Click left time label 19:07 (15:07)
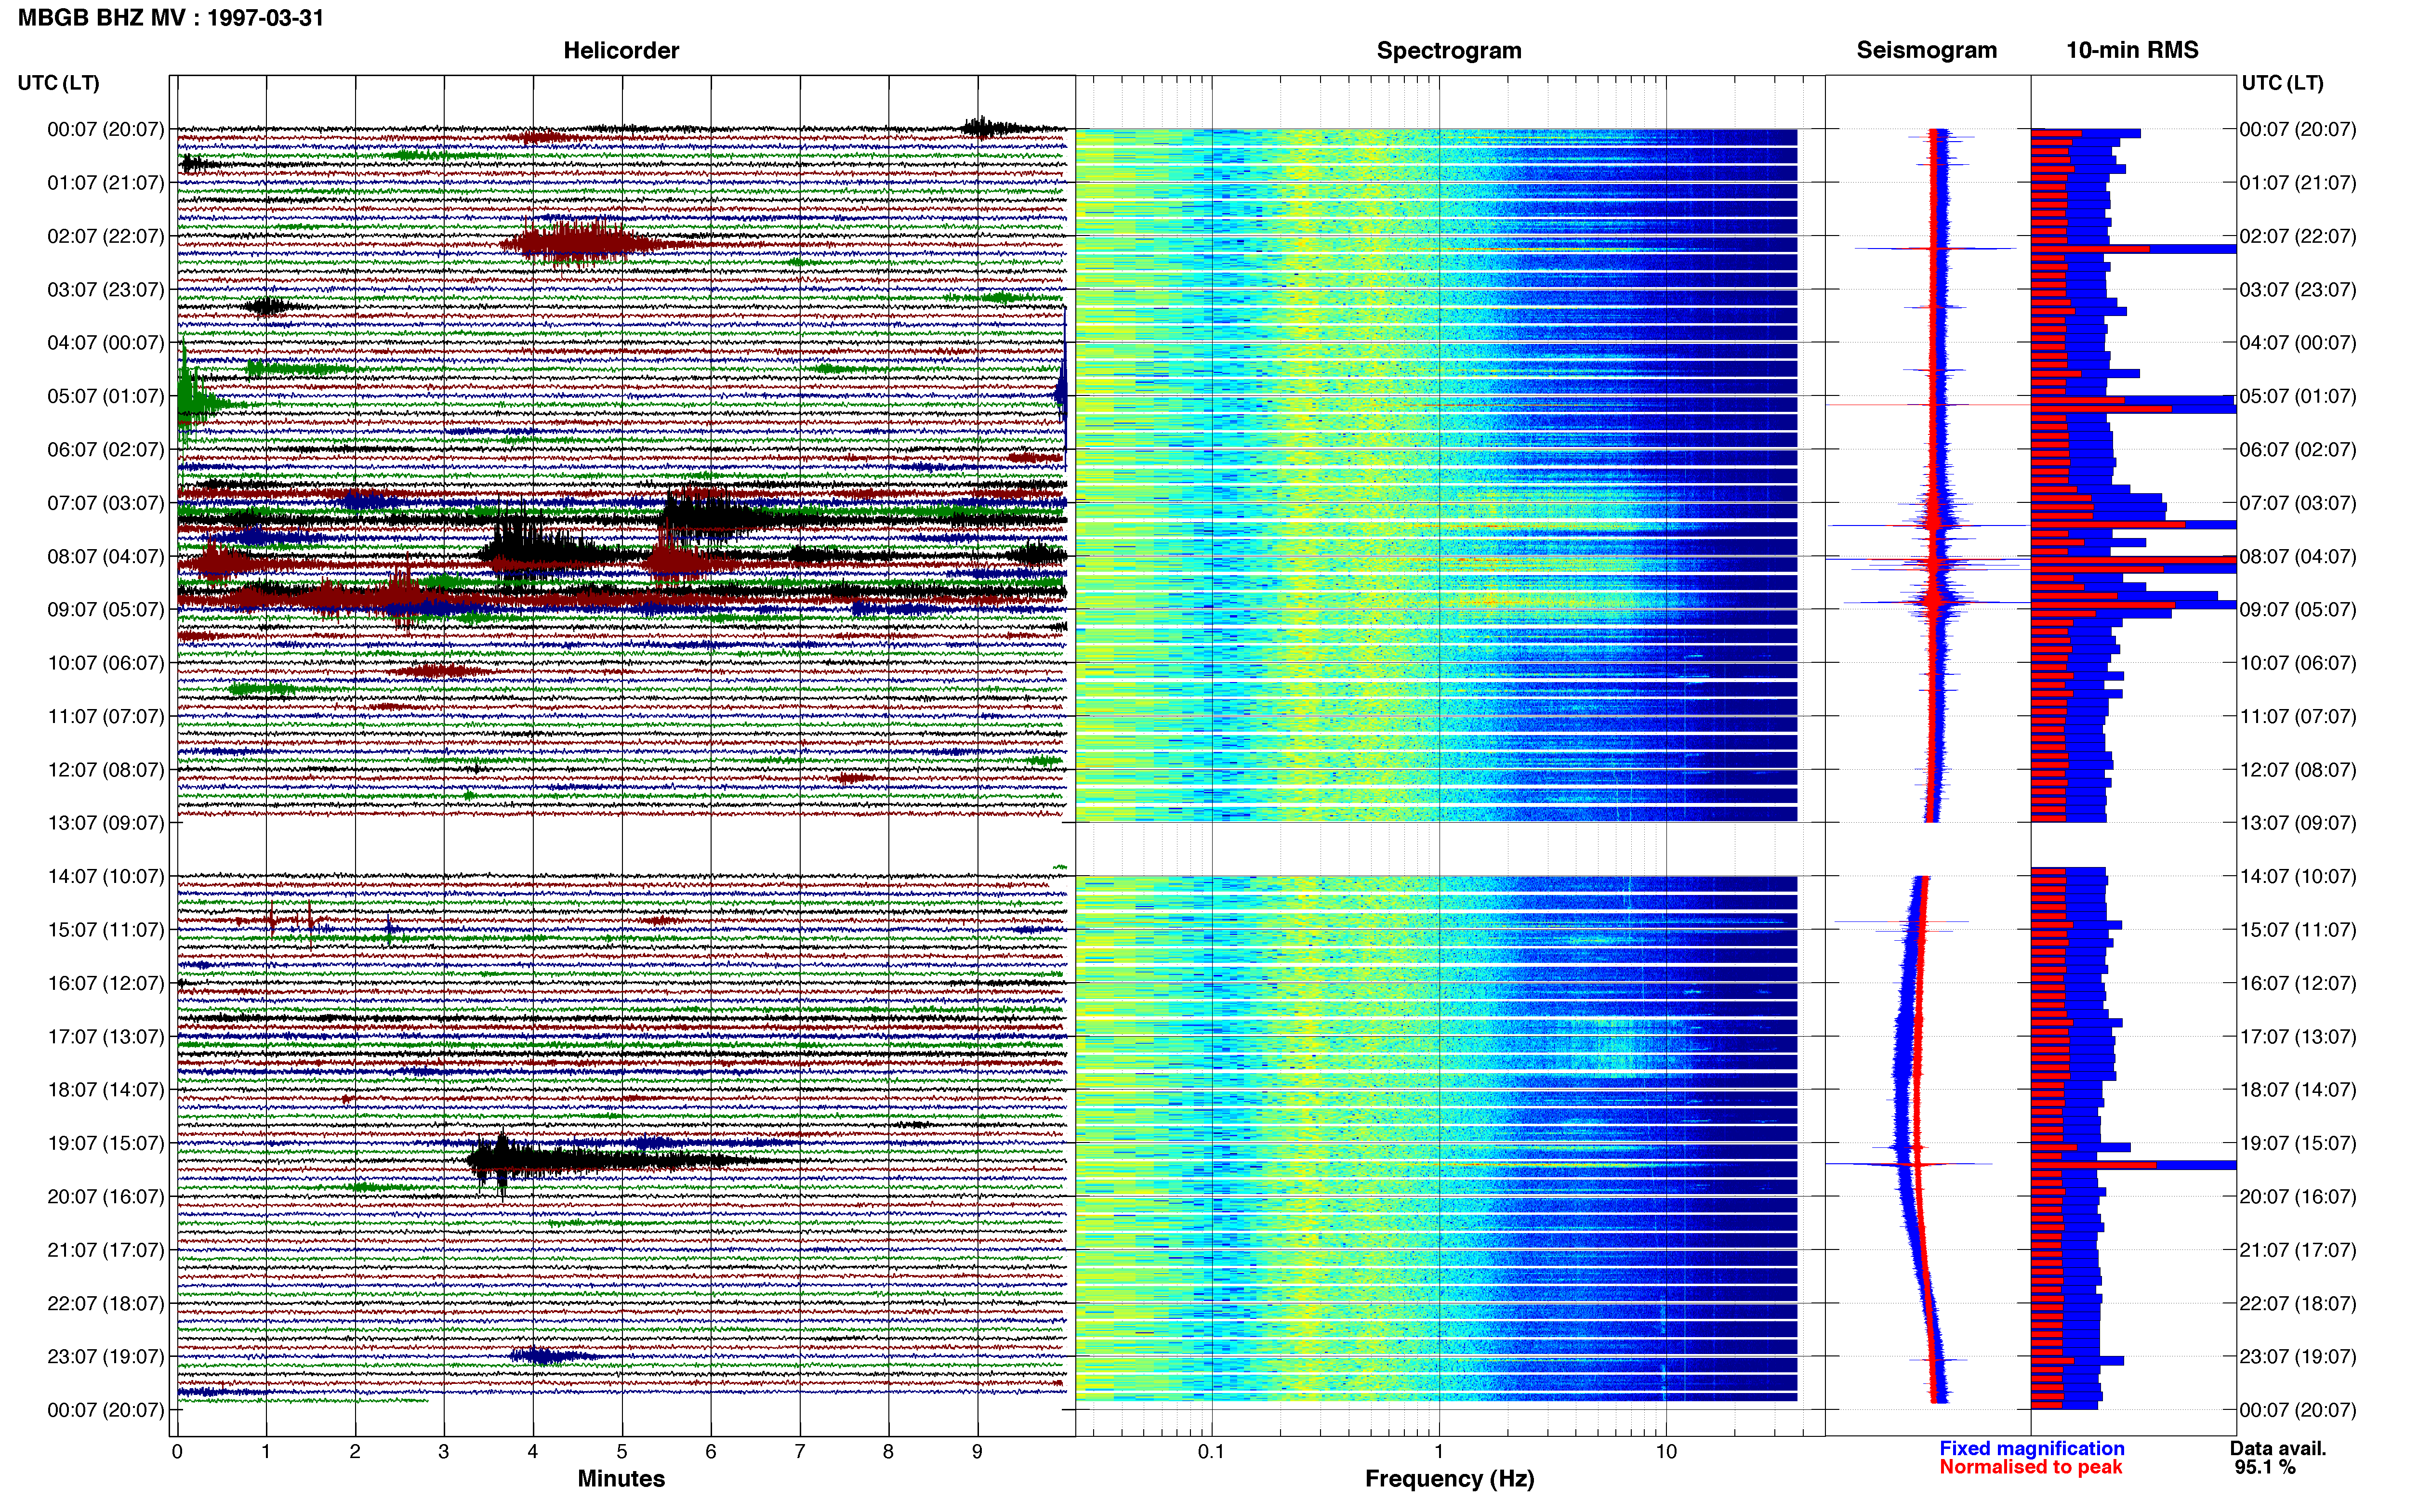The width and height of the screenshot is (2418, 1512). pyautogui.click(x=105, y=1143)
